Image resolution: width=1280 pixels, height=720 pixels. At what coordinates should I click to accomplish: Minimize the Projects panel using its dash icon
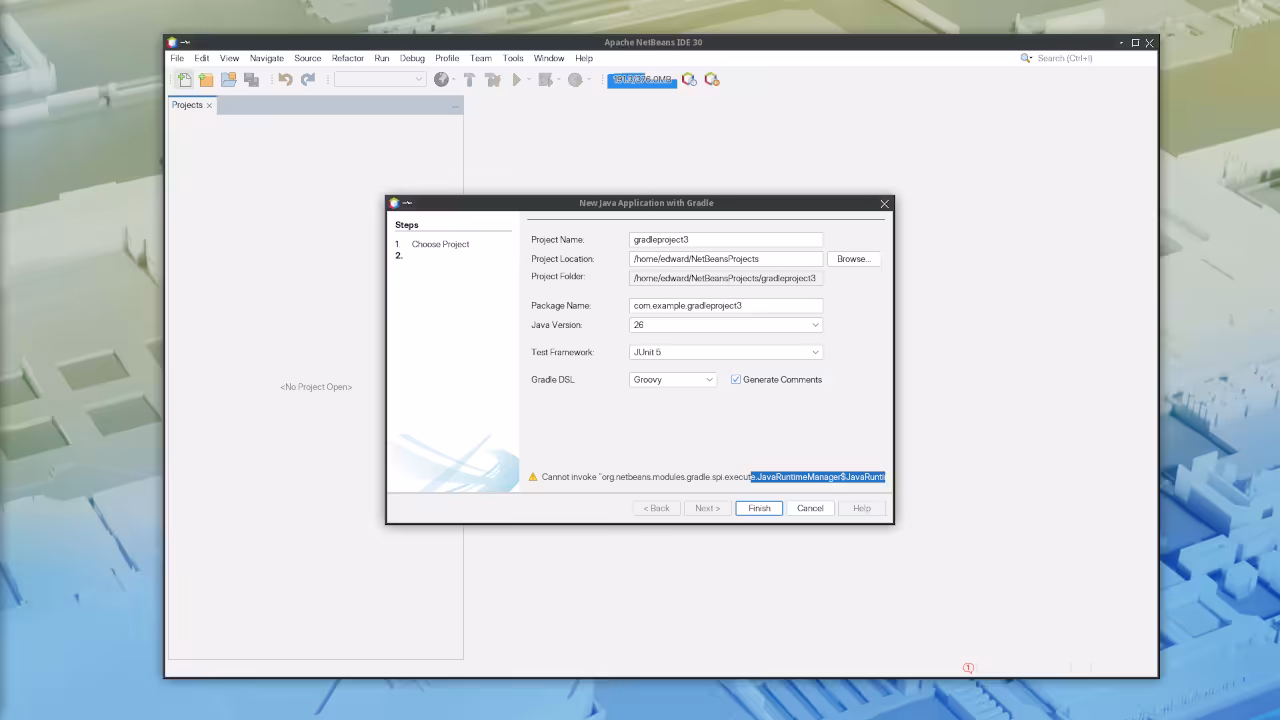coord(455,105)
